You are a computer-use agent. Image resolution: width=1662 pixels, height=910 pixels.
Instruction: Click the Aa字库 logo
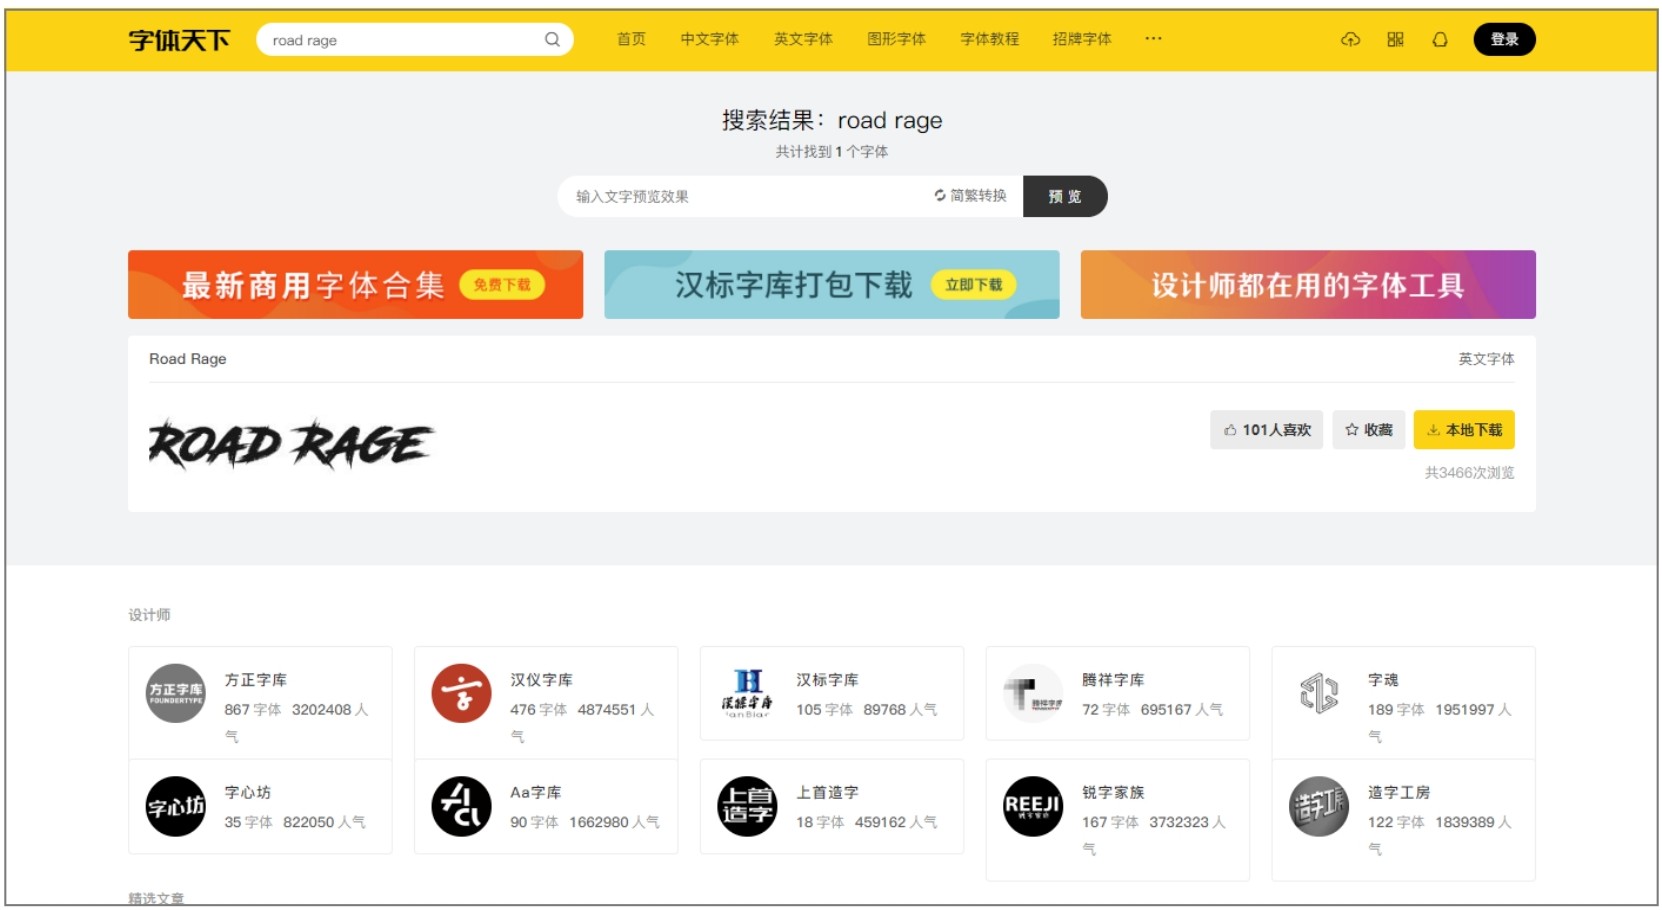462,806
